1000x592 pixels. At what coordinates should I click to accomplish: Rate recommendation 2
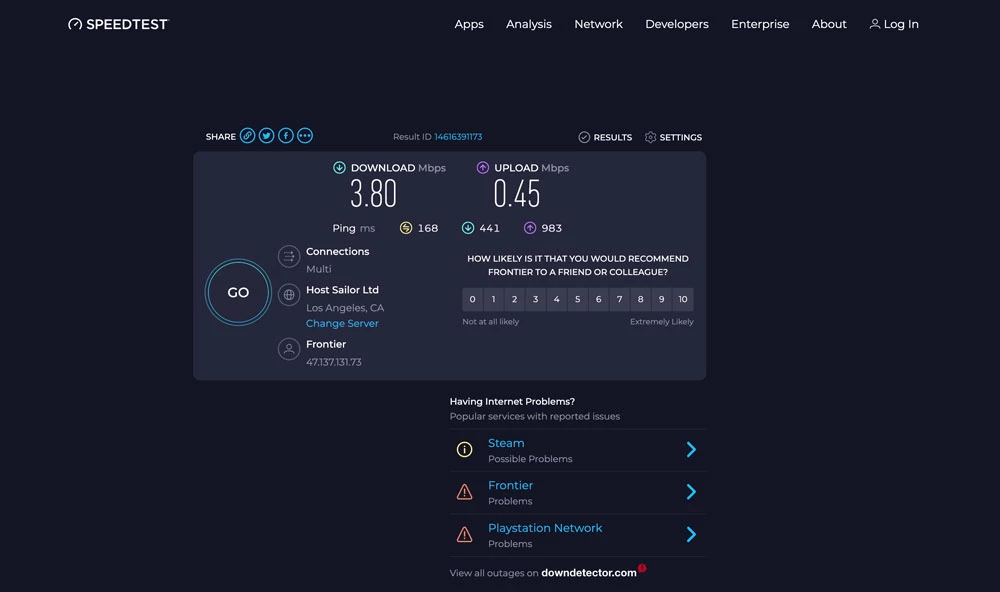point(515,299)
